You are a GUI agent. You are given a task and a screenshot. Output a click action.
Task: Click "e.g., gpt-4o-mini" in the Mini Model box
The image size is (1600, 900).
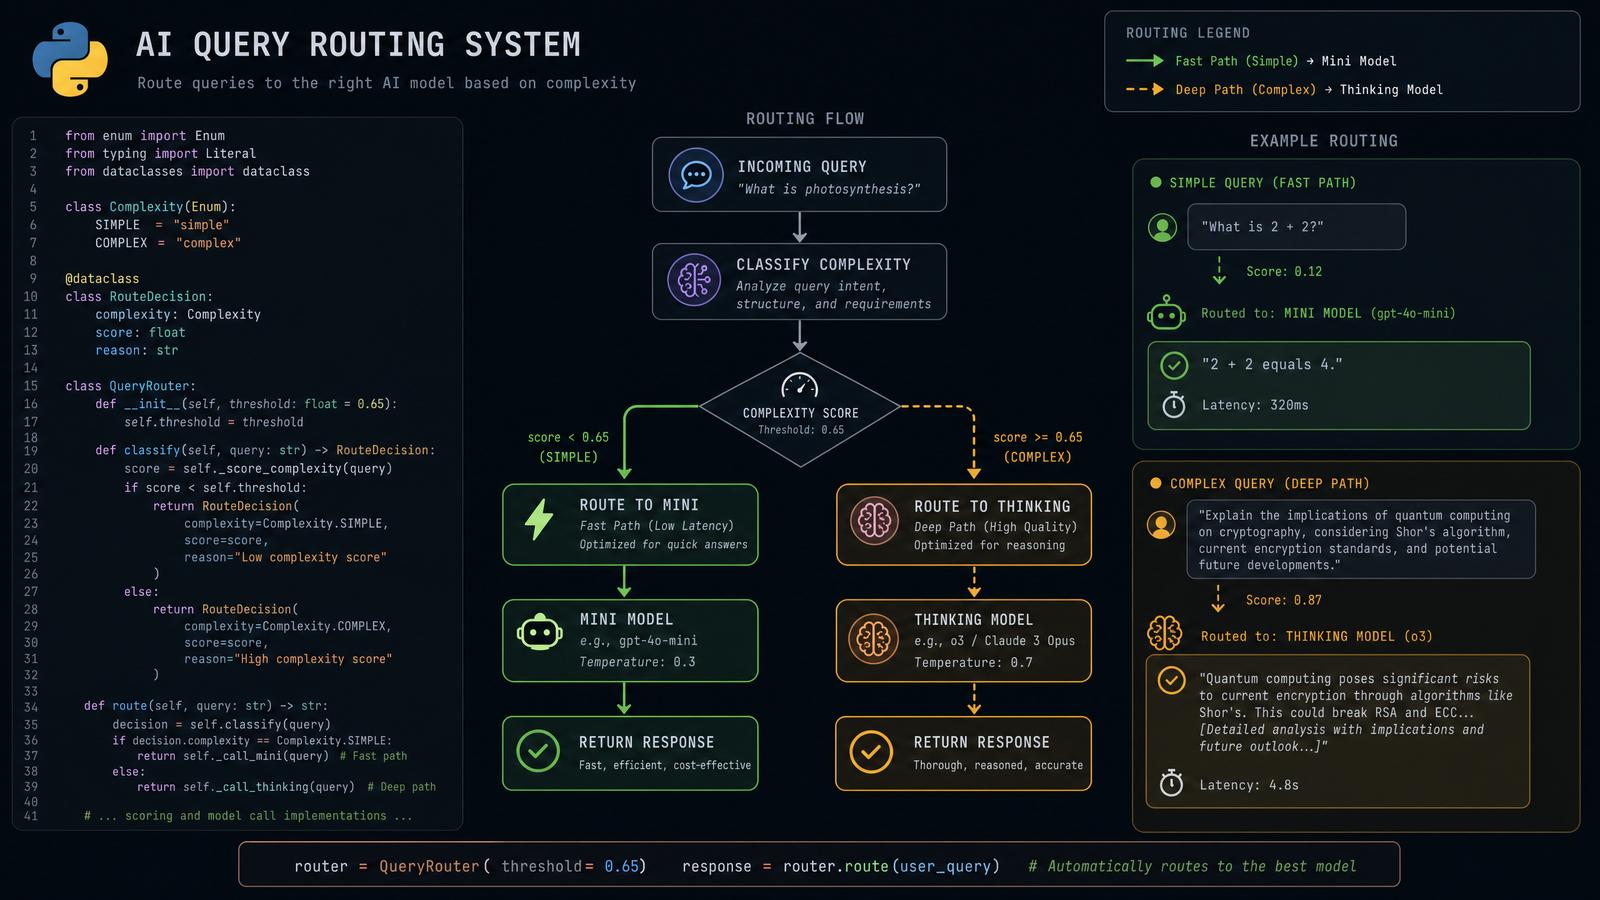pyautogui.click(x=639, y=641)
